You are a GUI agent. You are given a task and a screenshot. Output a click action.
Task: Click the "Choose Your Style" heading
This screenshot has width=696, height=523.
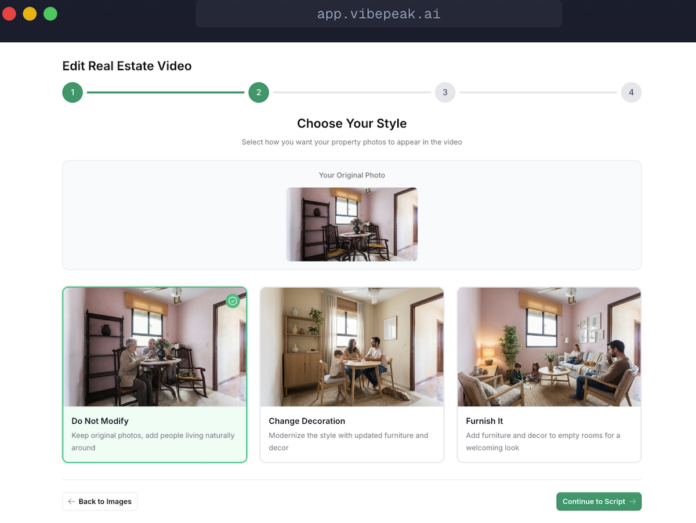352,123
